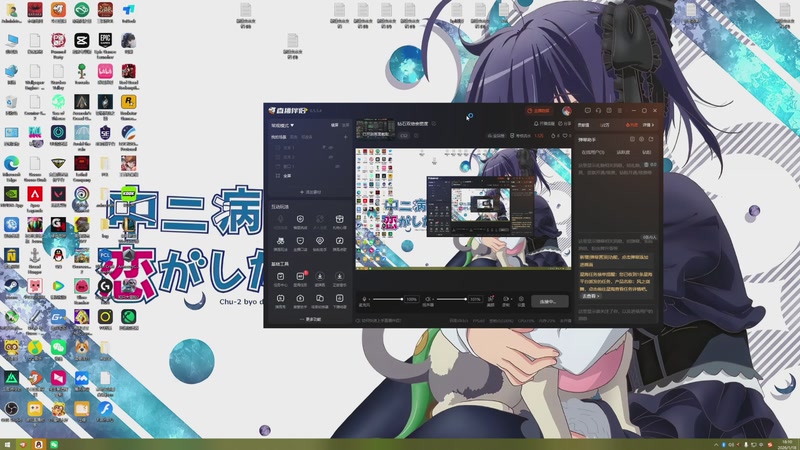Click the 去查看 link in the task notice

coord(591,296)
